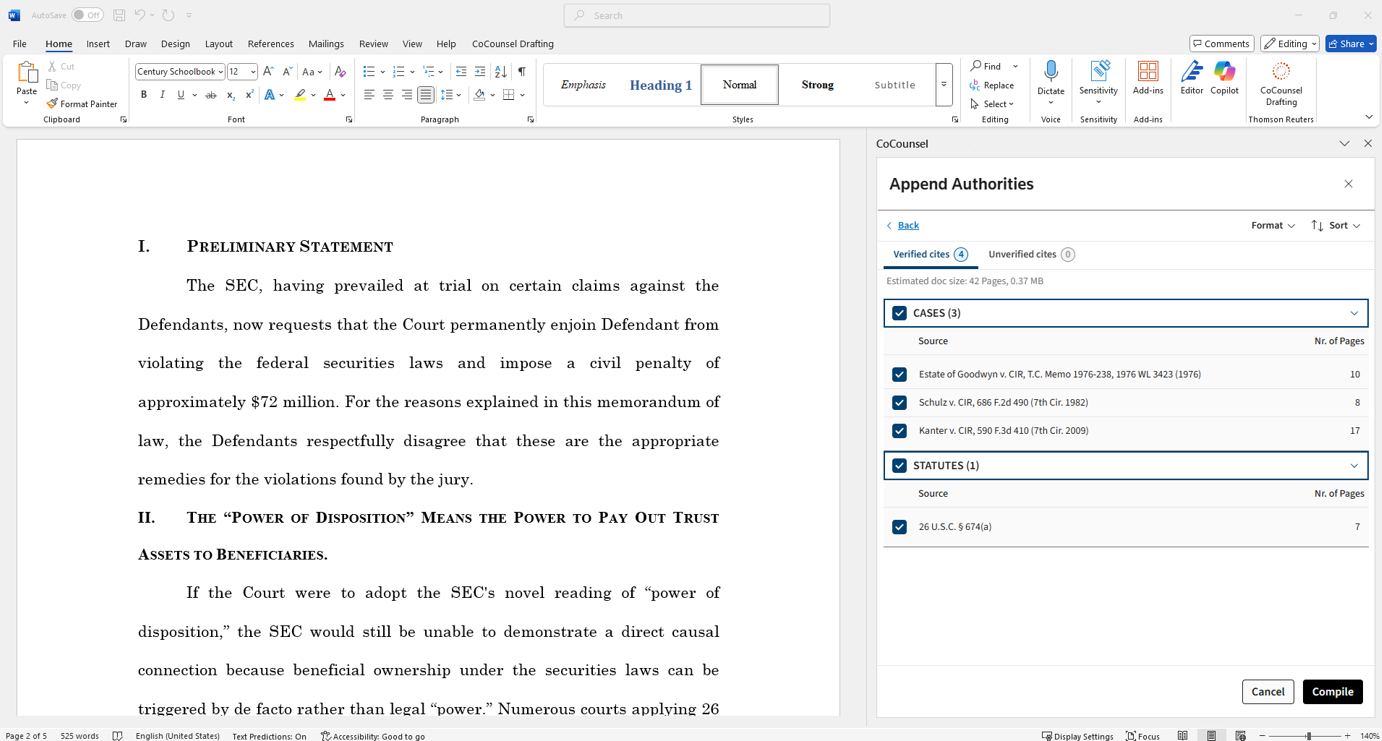The height and width of the screenshot is (741, 1382).
Task: Click the Format Painter tool
Action: tap(81, 104)
